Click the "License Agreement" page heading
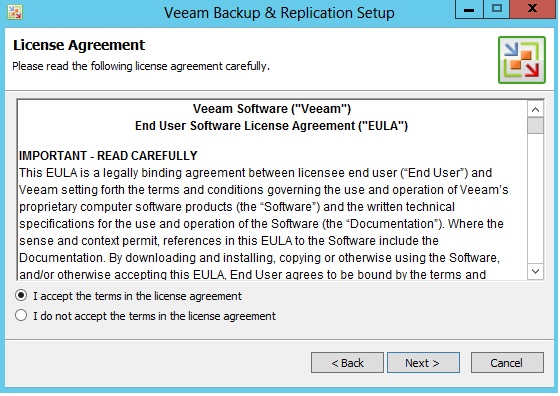560x396 pixels. [x=79, y=45]
